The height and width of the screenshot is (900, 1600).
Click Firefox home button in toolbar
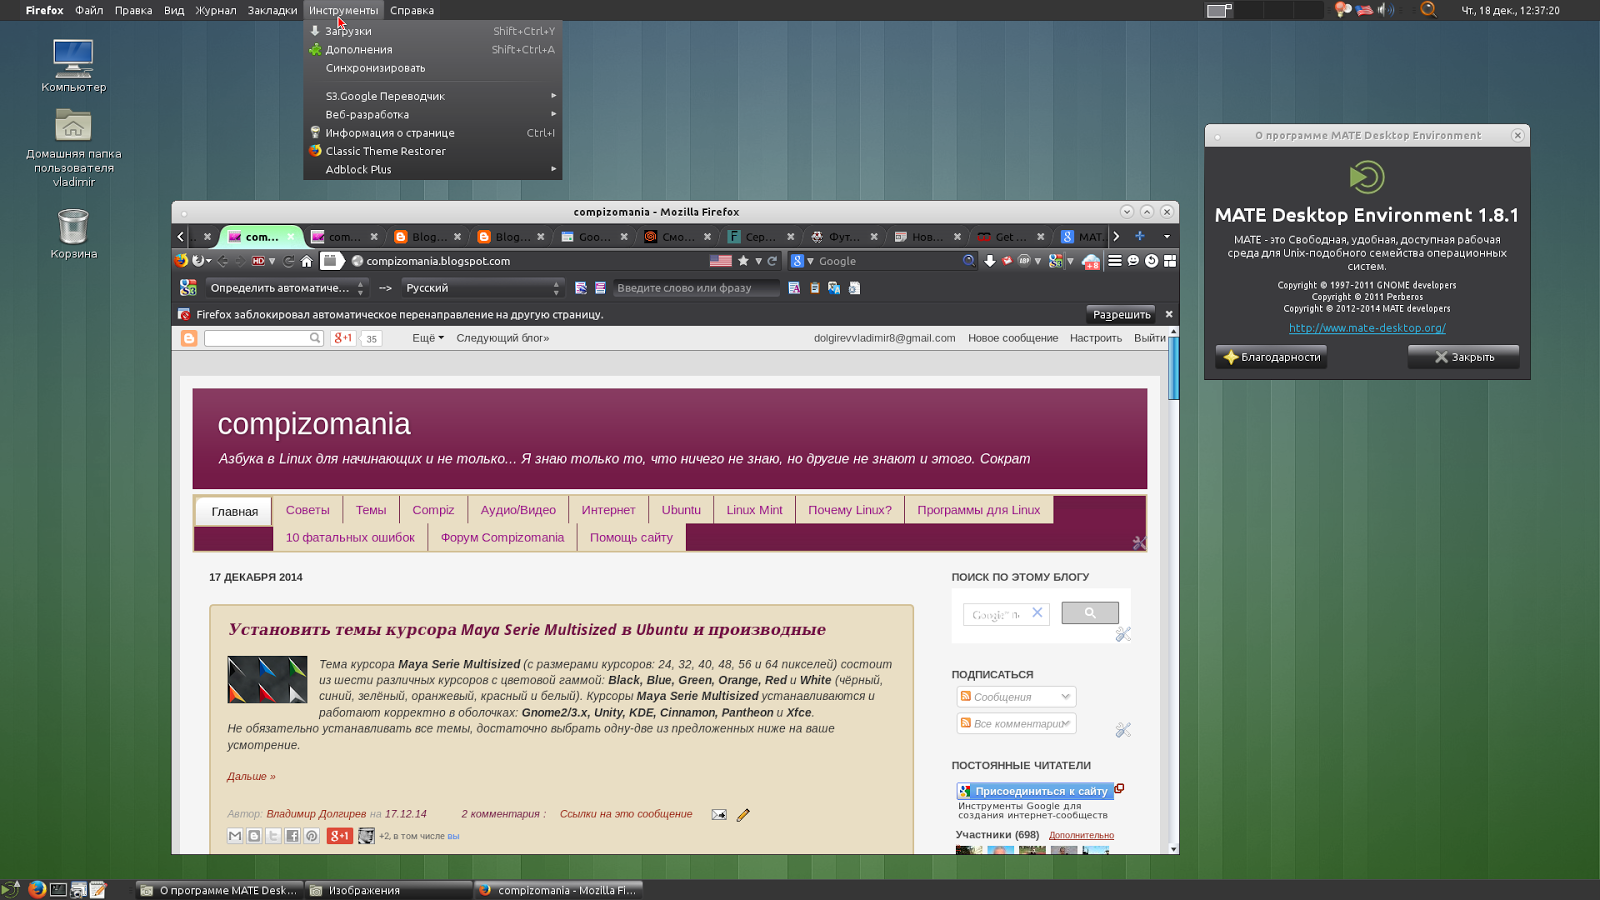tap(307, 261)
